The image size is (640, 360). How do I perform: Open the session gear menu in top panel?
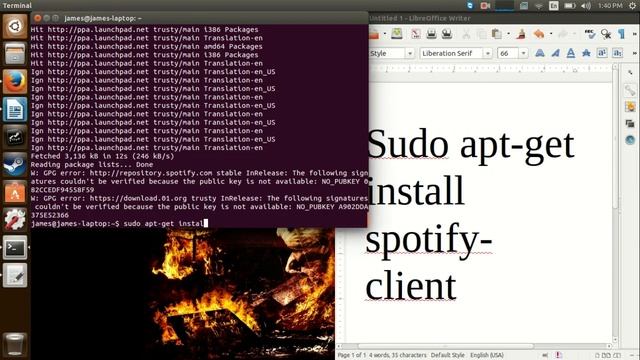[x=633, y=6]
